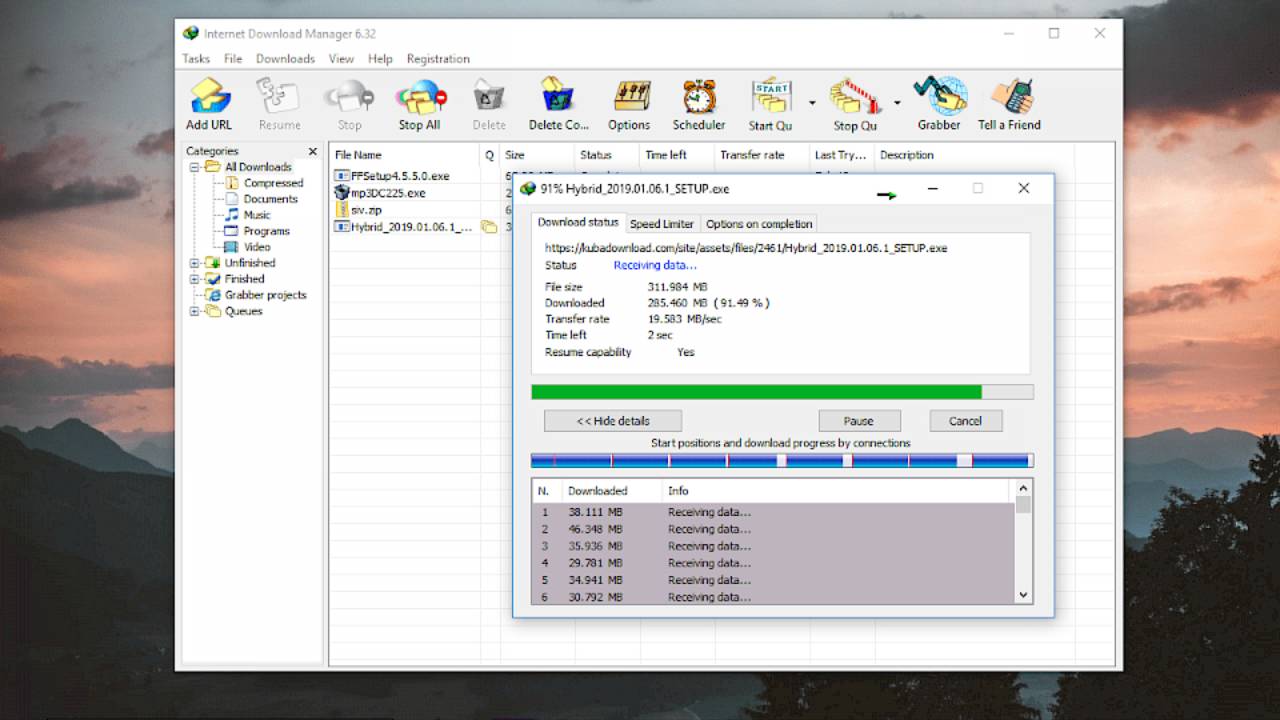1280x720 pixels.
Task: Click the Tell a Friend icon
Action: tap(1009, 98)
